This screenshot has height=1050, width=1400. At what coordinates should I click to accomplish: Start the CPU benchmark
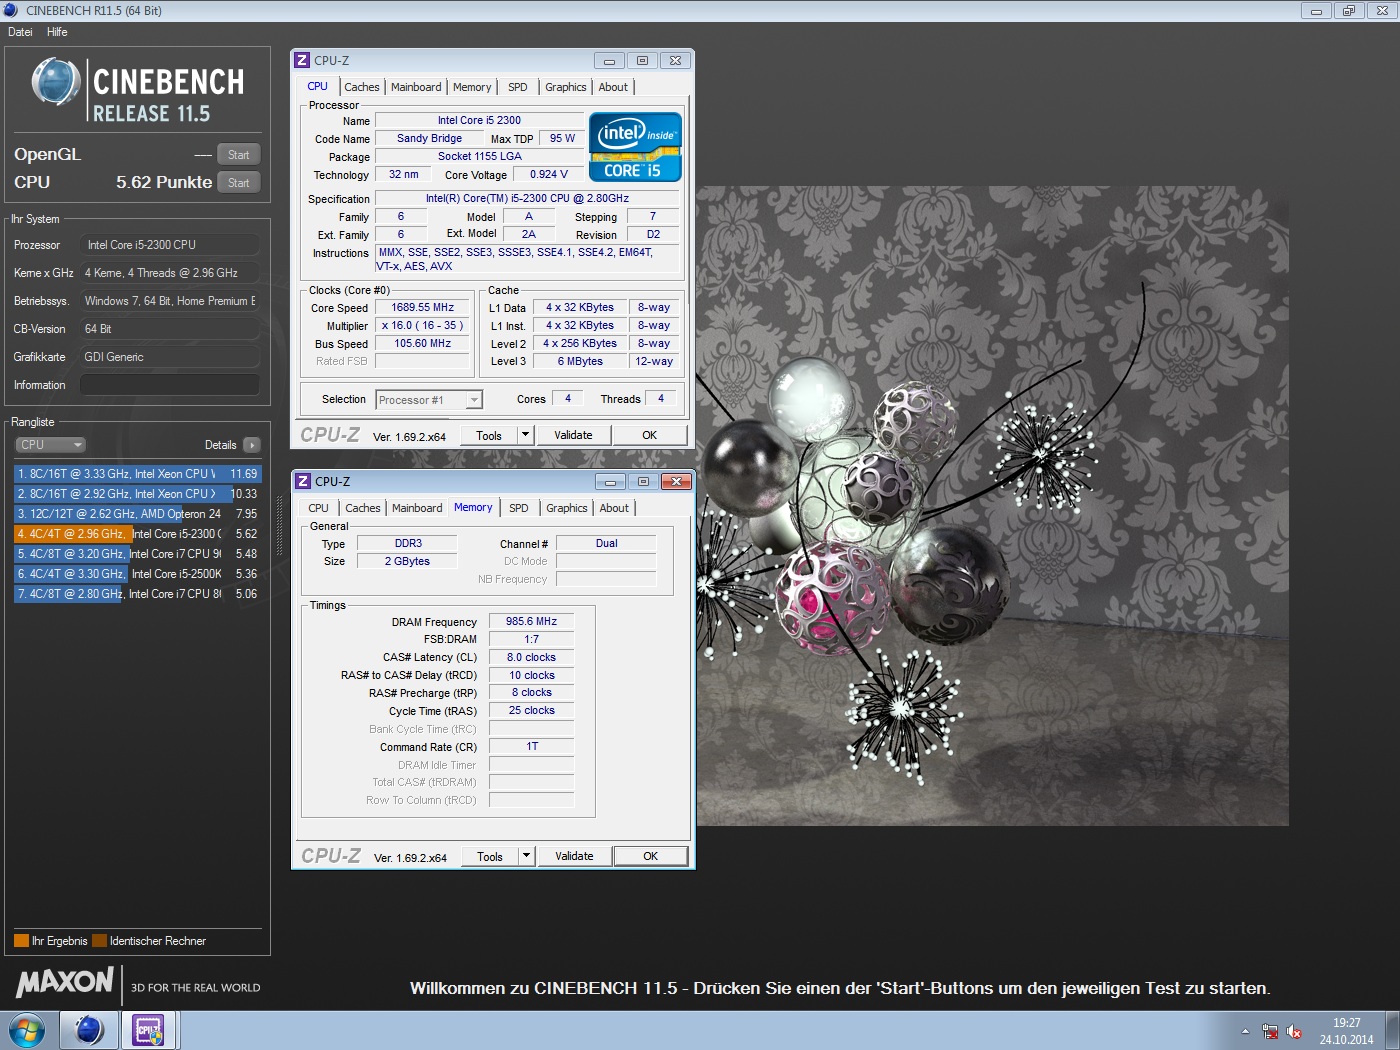pyautogui.click(x=238, y=183)
